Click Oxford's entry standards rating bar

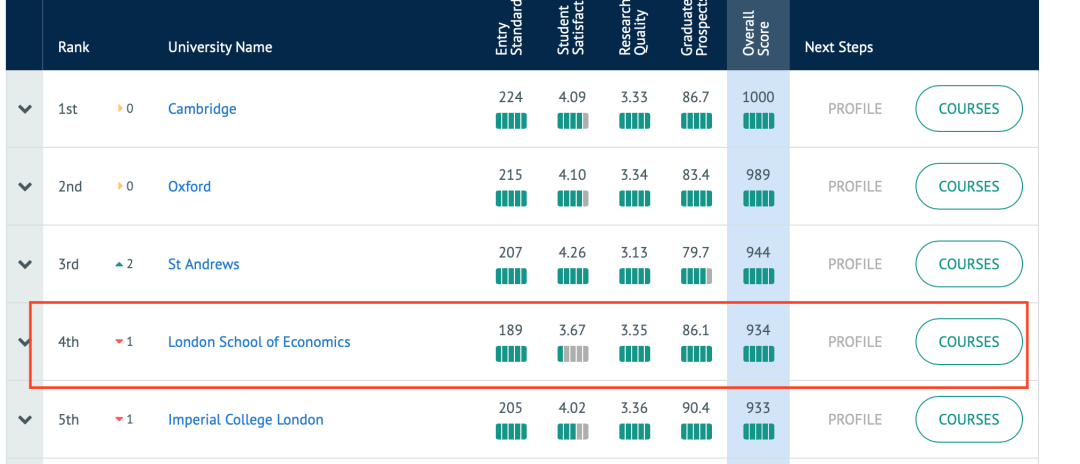pos(510,199)
